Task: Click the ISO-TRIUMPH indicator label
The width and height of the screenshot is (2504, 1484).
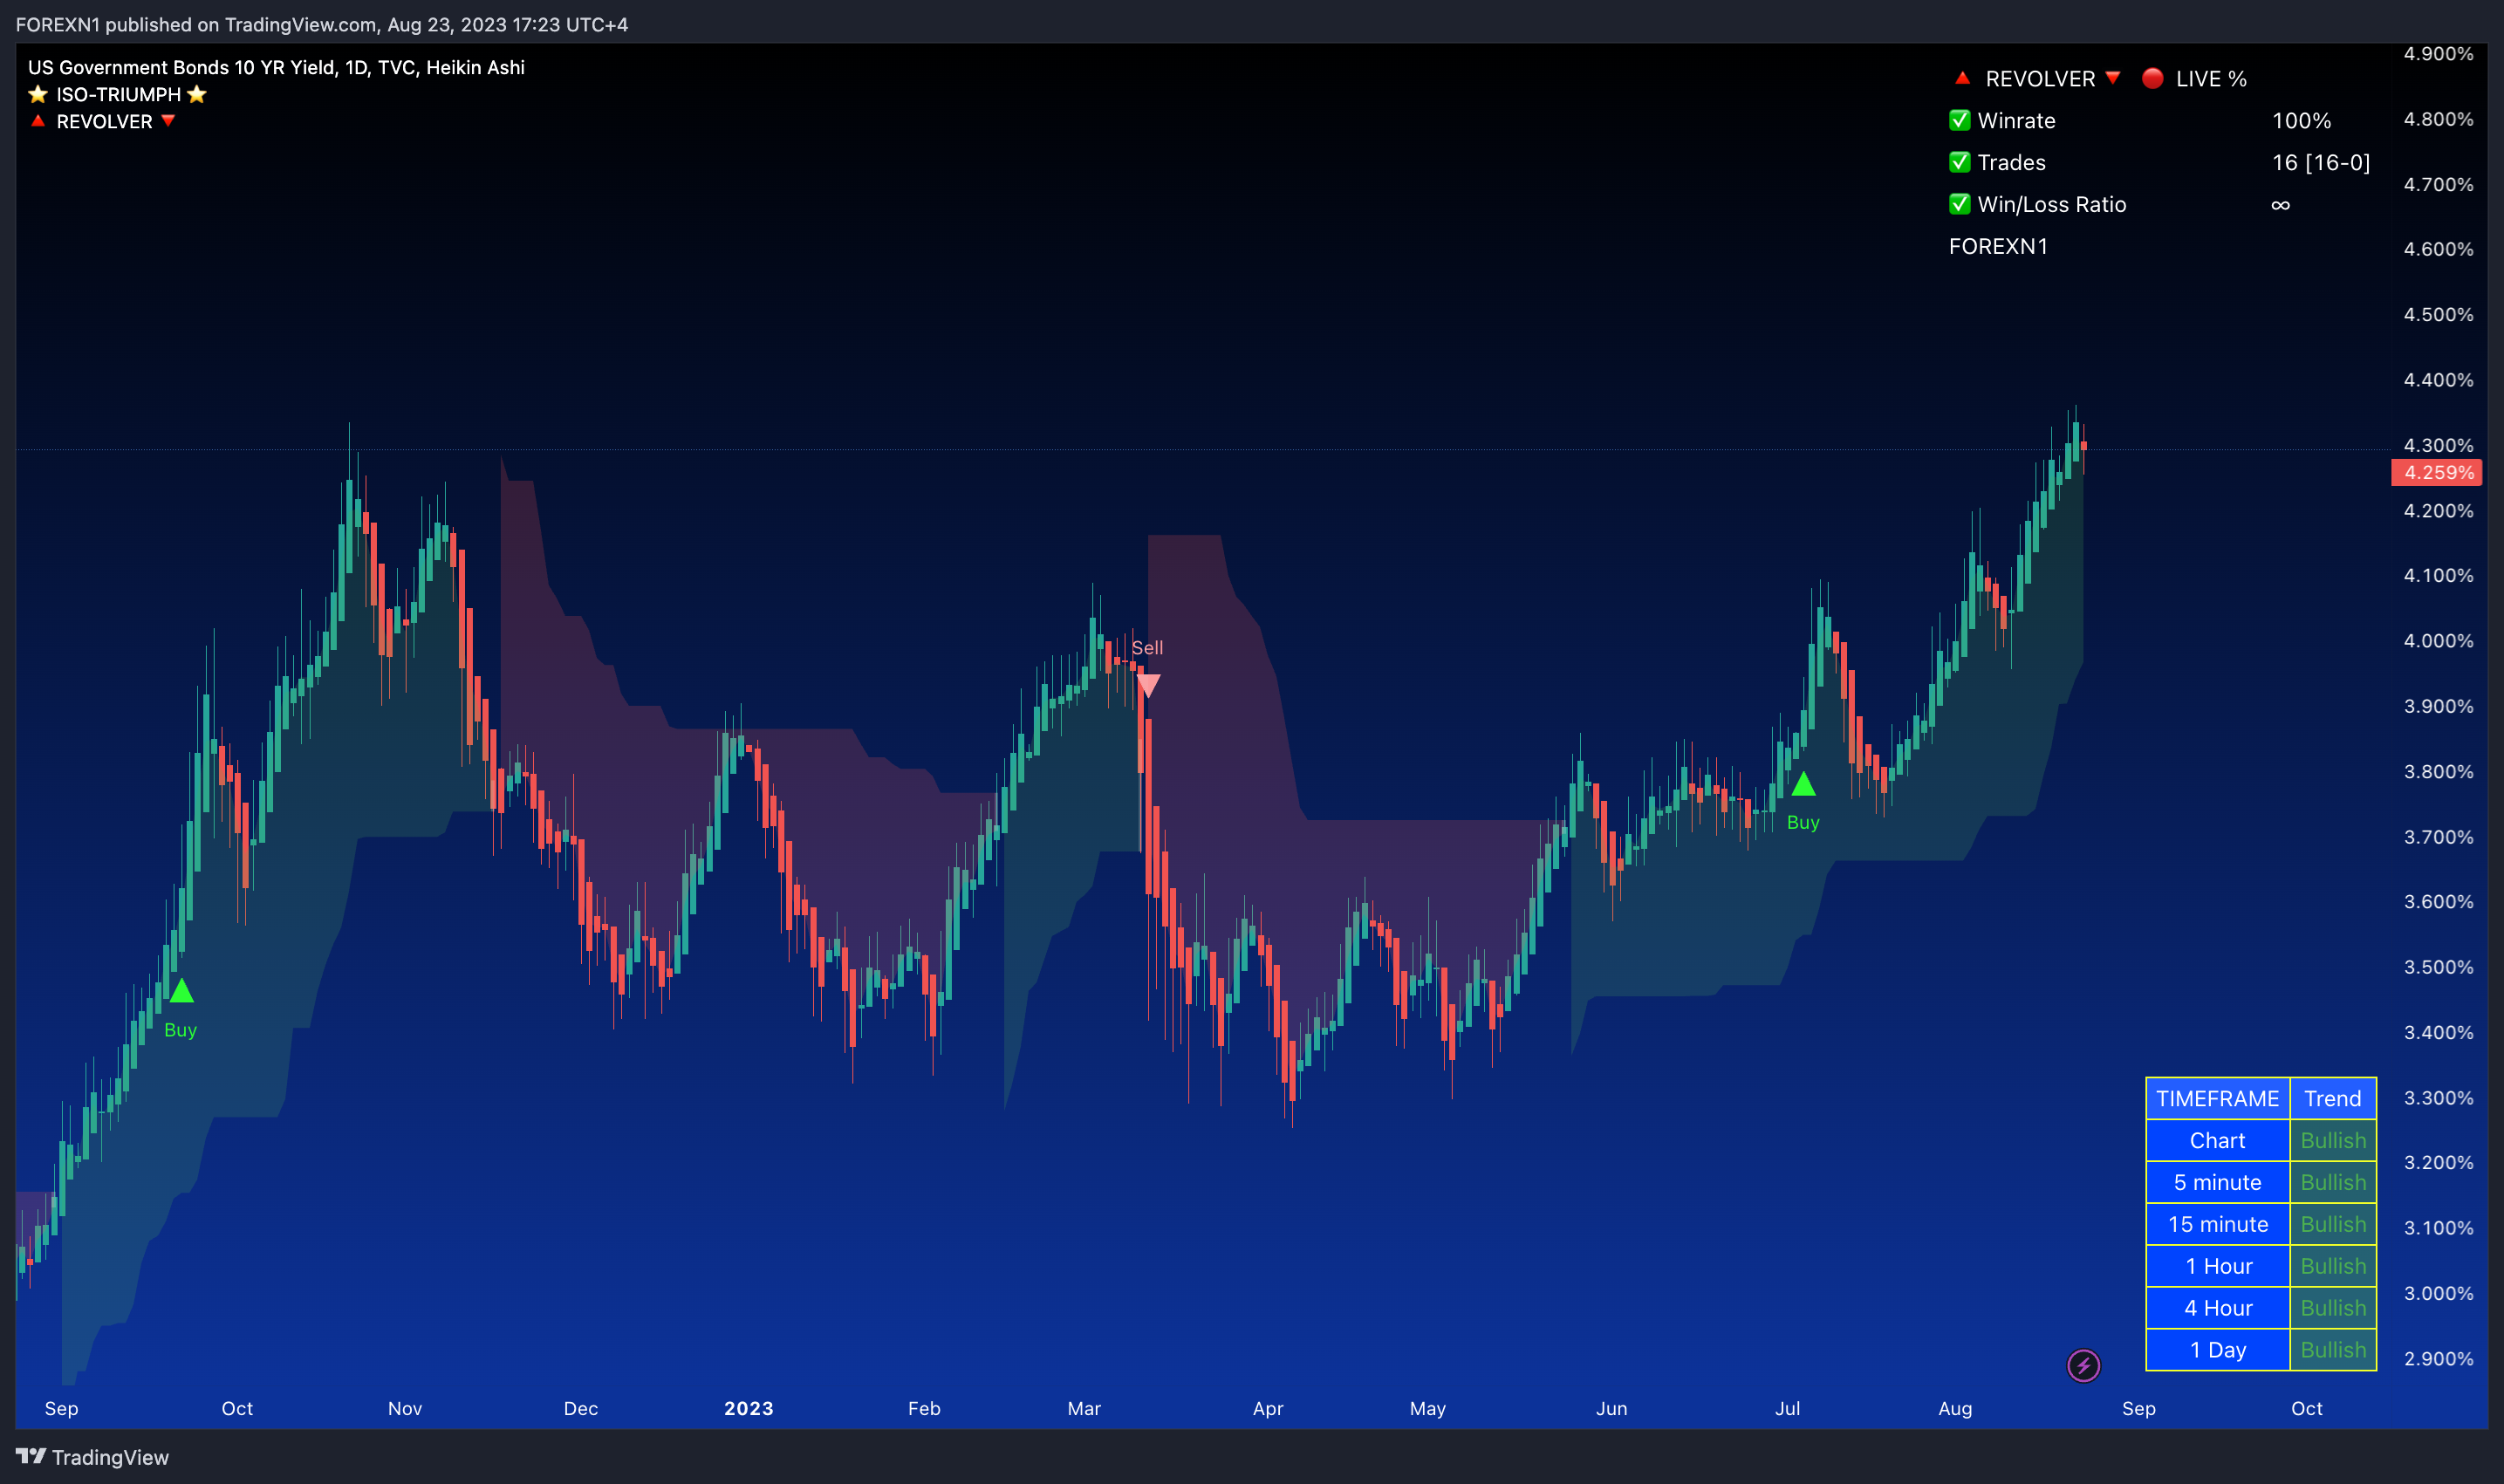Action: (x=118, y=94)
